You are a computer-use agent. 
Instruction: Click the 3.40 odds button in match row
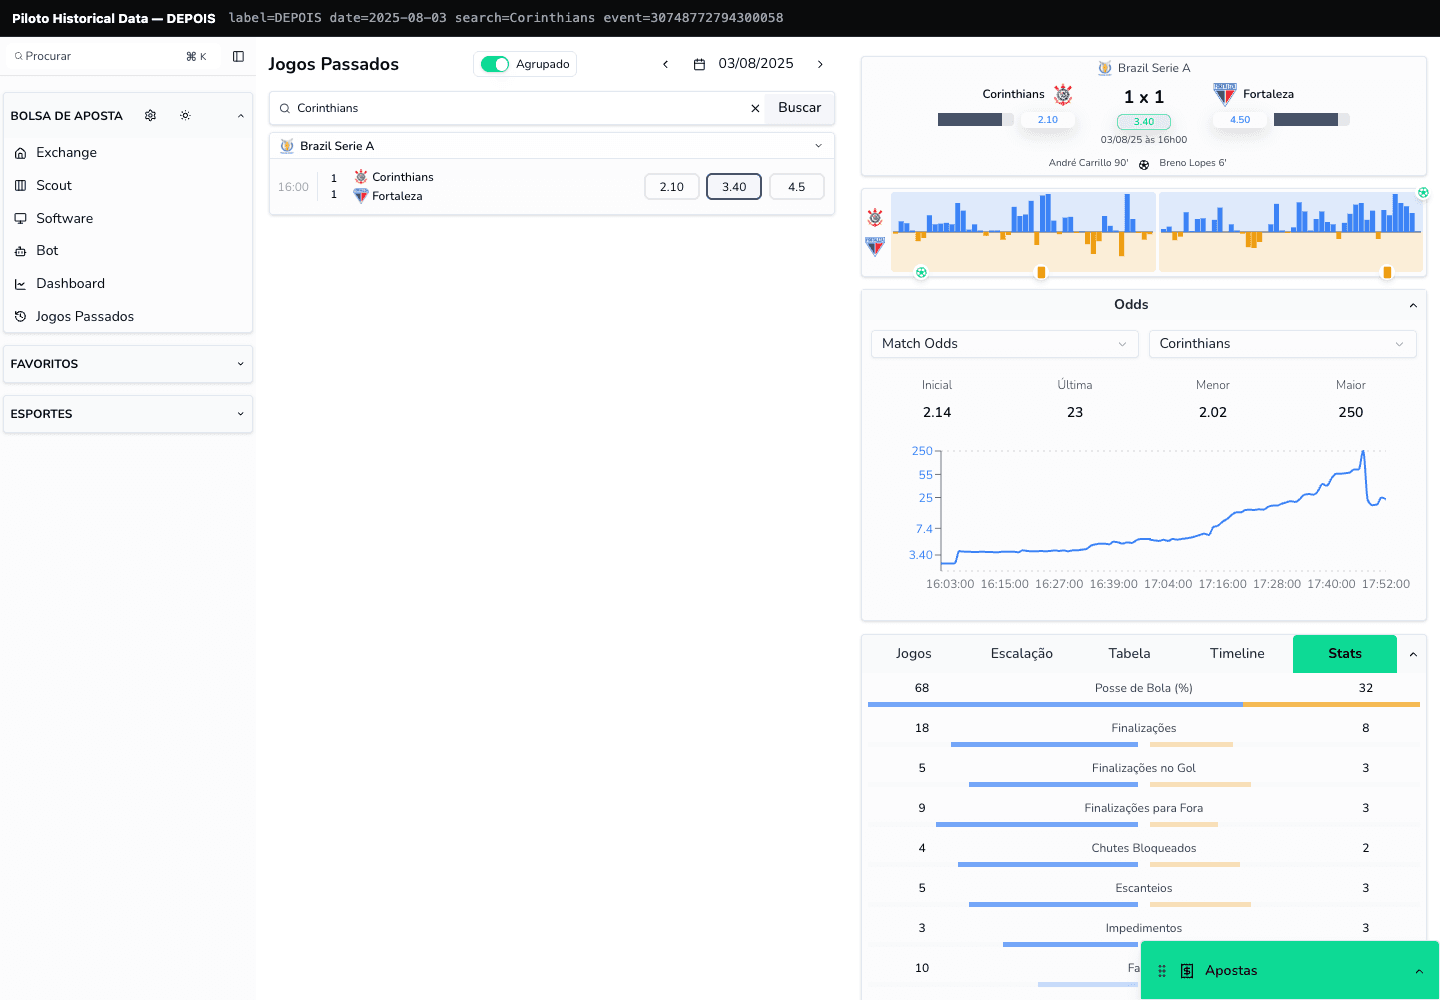(x=734, y=187)
